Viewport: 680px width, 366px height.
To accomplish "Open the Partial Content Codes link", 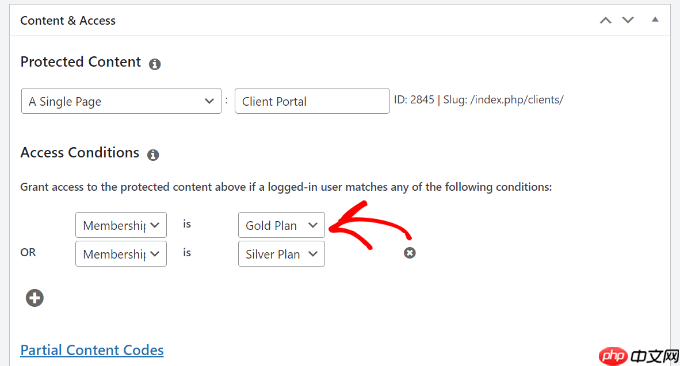I will pos(92,350).
